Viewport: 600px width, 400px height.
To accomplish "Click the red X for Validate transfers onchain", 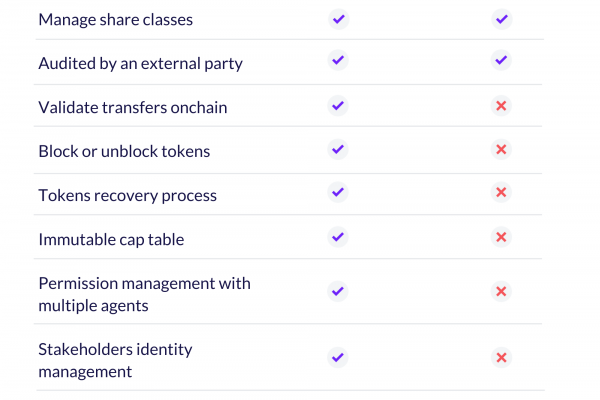I will tap(501, 106).
